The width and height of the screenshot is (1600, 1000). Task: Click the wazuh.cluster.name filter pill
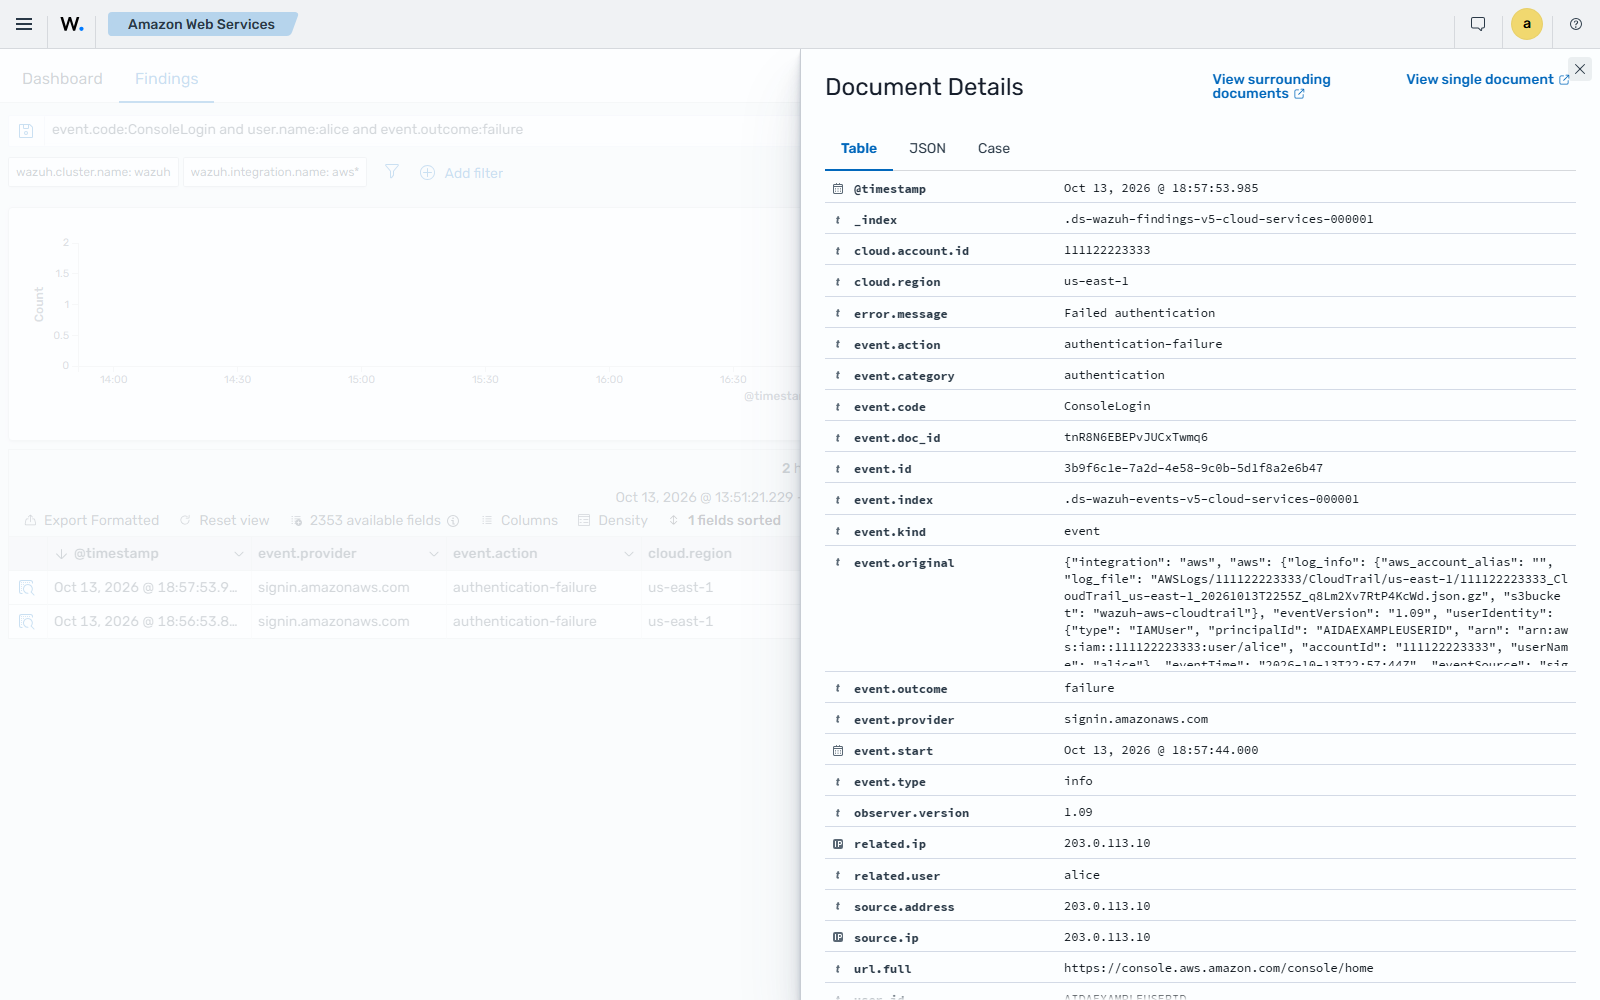(x=94, y=172)
